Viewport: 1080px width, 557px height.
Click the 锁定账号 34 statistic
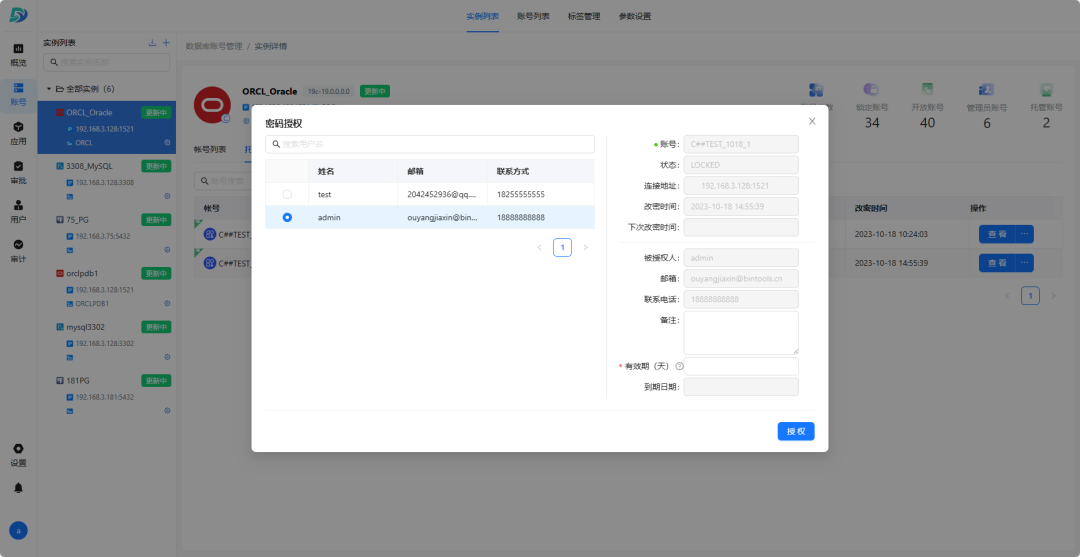(x=872, y=107)
